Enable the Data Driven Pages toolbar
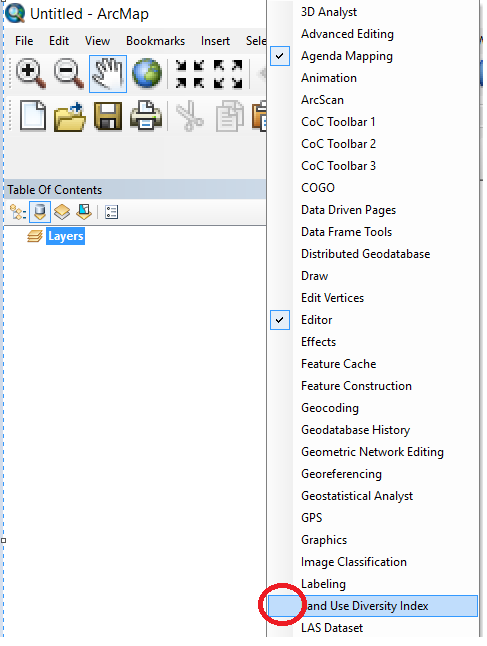The height and width of the screenshot is (646, 487). pos(373,210)
